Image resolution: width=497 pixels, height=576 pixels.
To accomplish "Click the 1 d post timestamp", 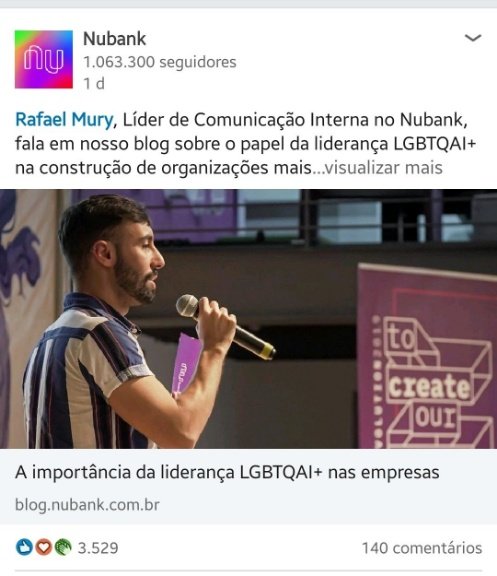I will coord(94,83).
